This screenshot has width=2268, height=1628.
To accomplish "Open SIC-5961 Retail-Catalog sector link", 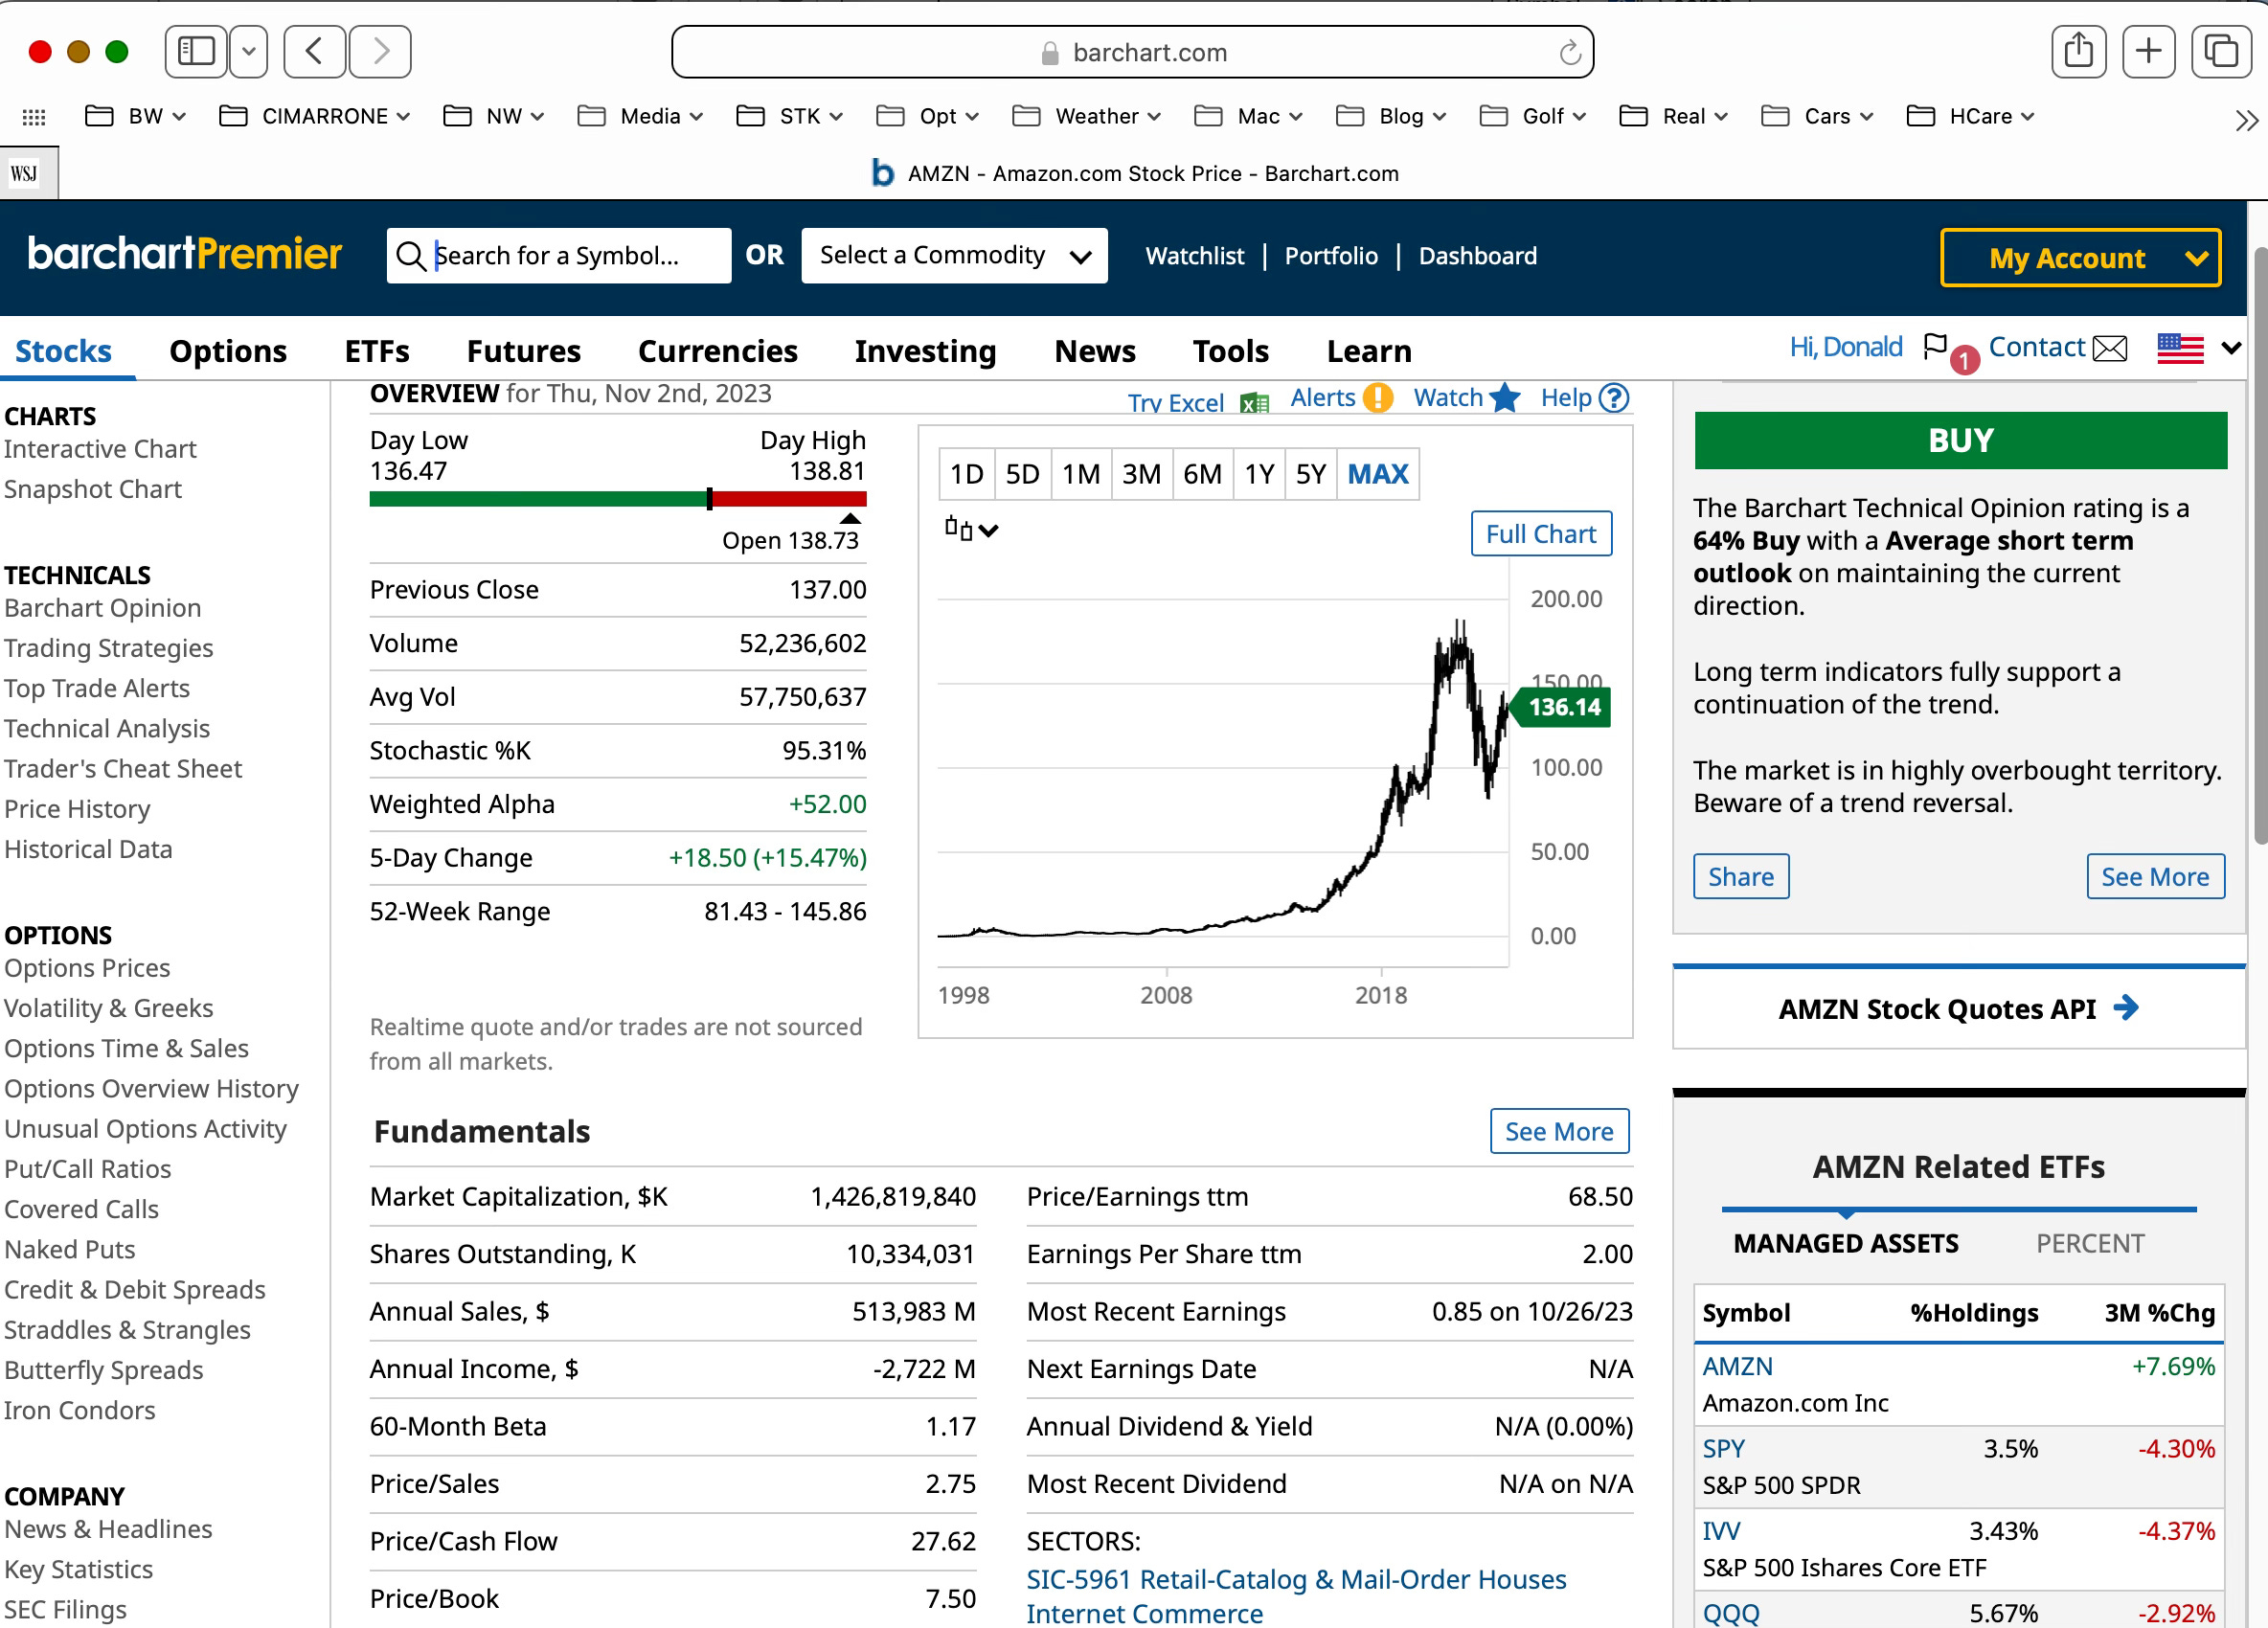I will [1296, 1579].
